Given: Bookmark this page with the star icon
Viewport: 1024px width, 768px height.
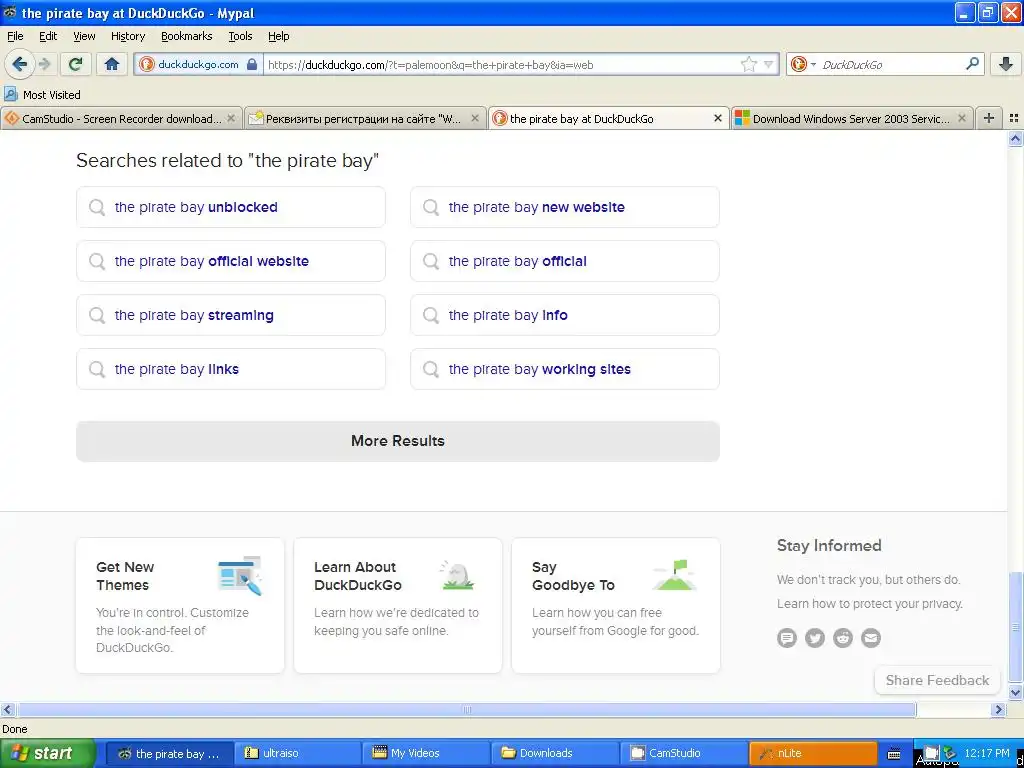Looking at the screenshot, I should click(x=748, y=64).
